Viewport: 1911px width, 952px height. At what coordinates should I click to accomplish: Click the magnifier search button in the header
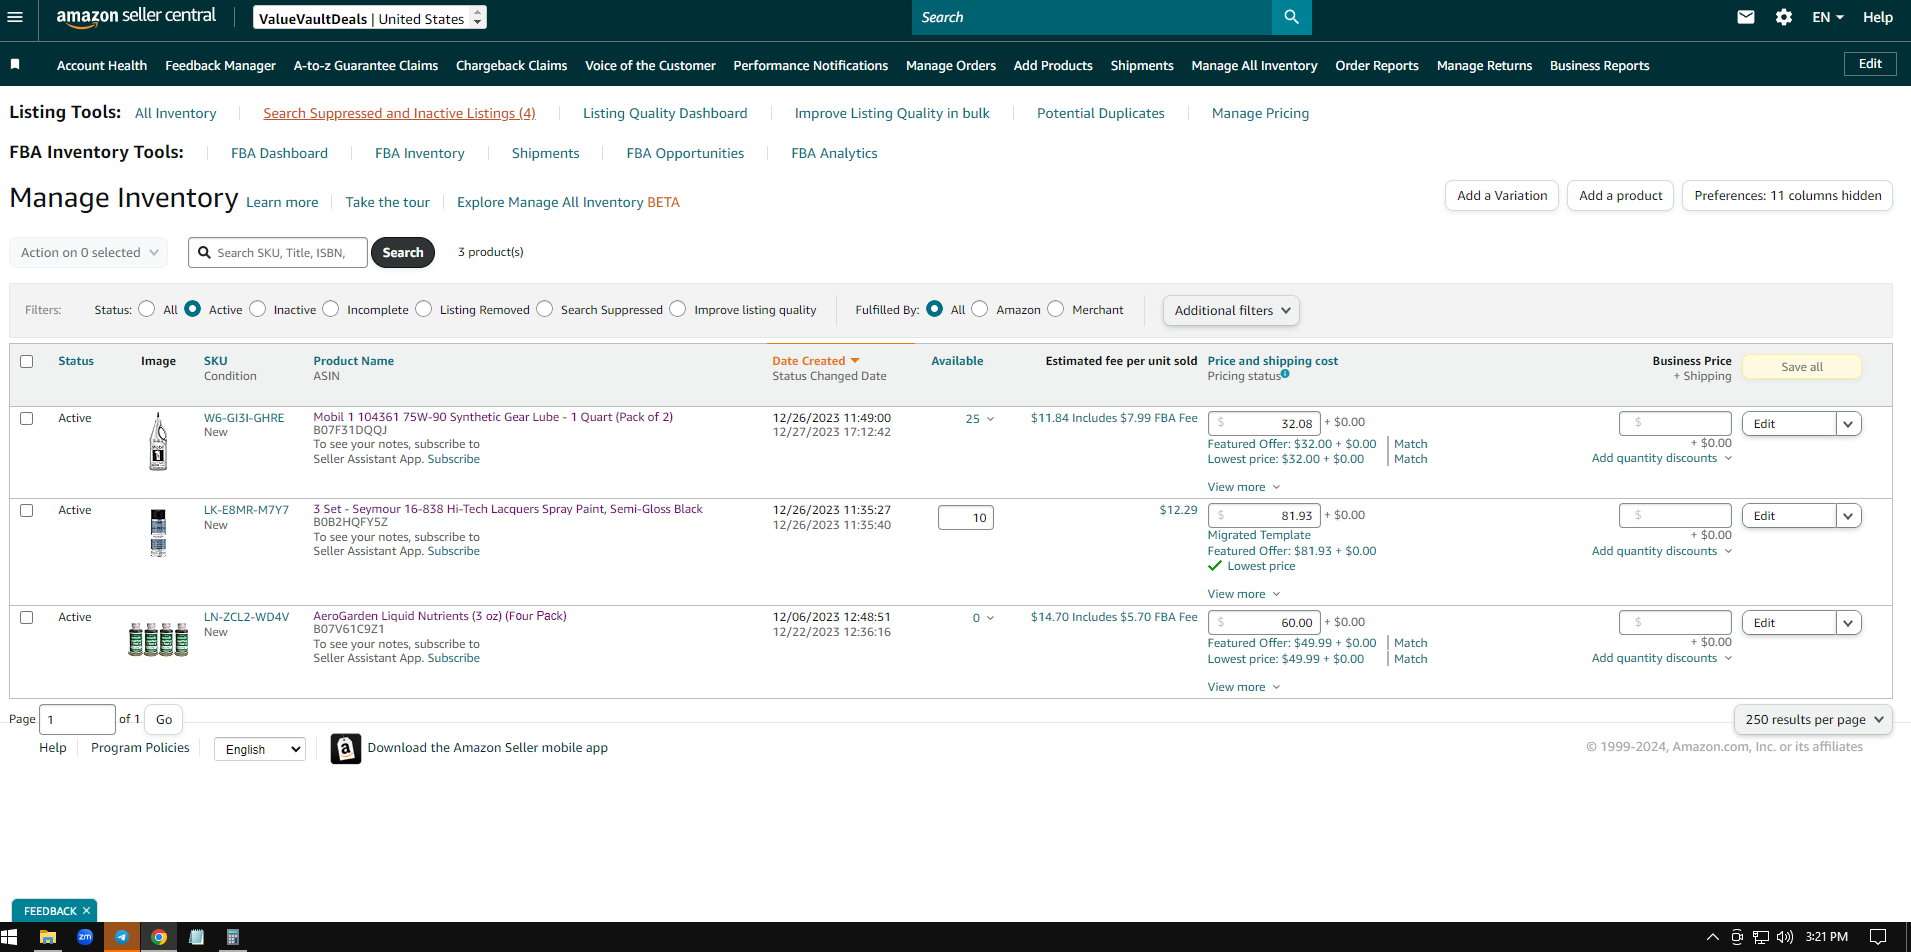tap(1291, 17)
